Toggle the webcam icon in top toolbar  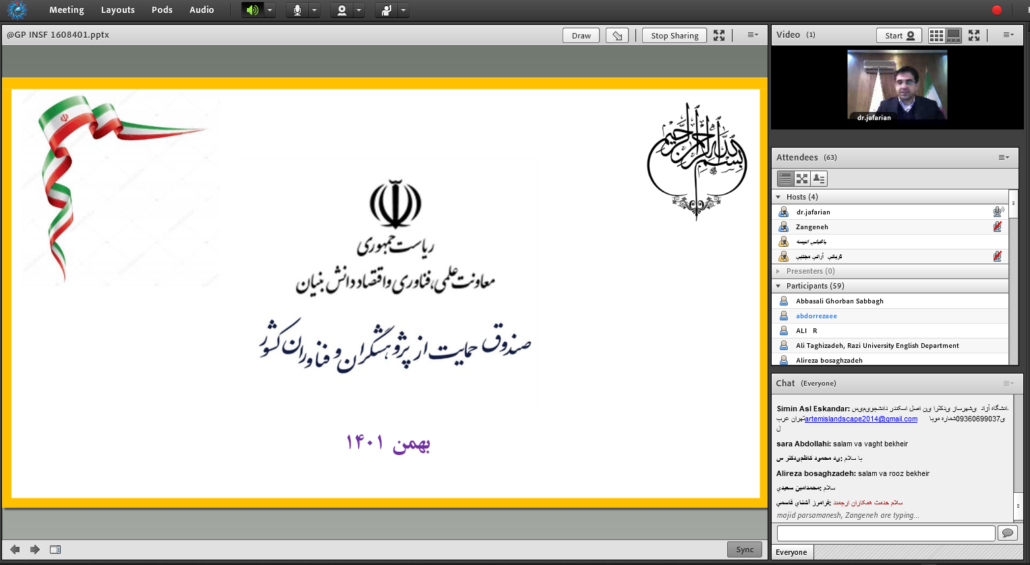pyautogui.click(x=342, y=10)
